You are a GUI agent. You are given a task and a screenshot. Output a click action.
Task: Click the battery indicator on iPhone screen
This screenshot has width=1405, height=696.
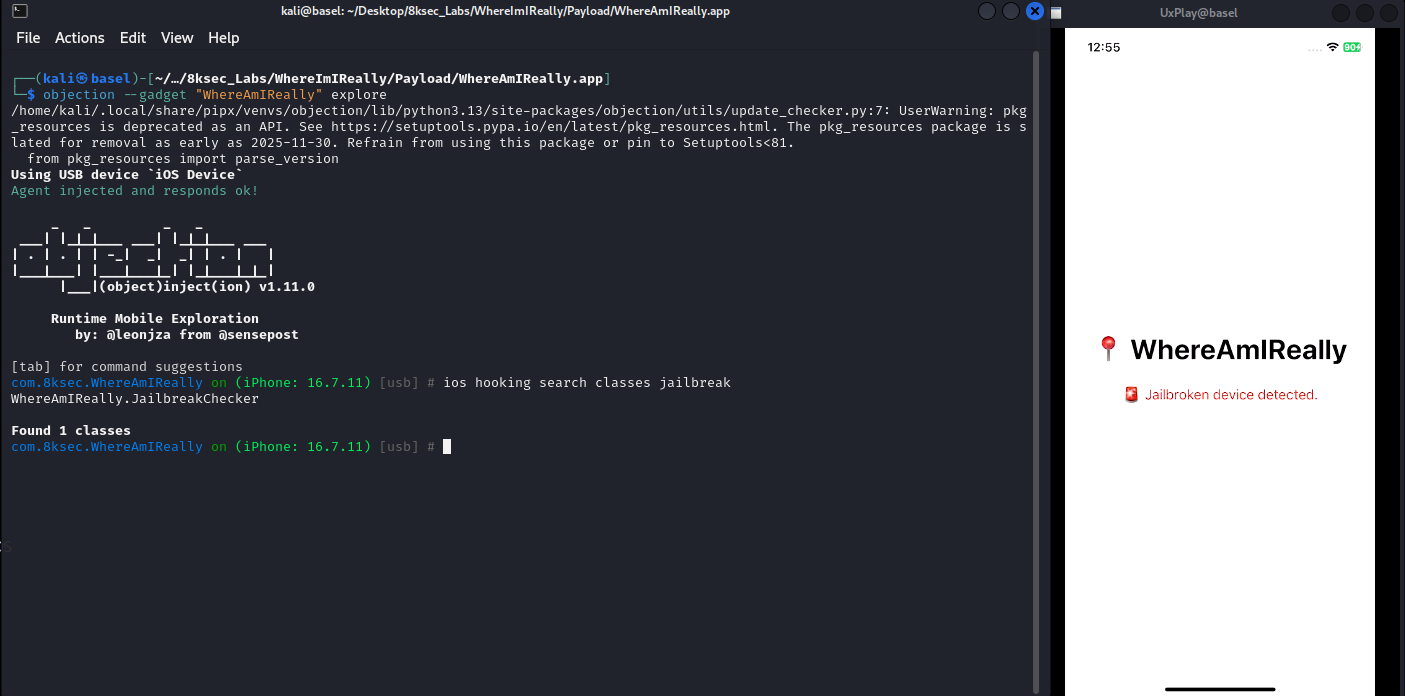1352,47
